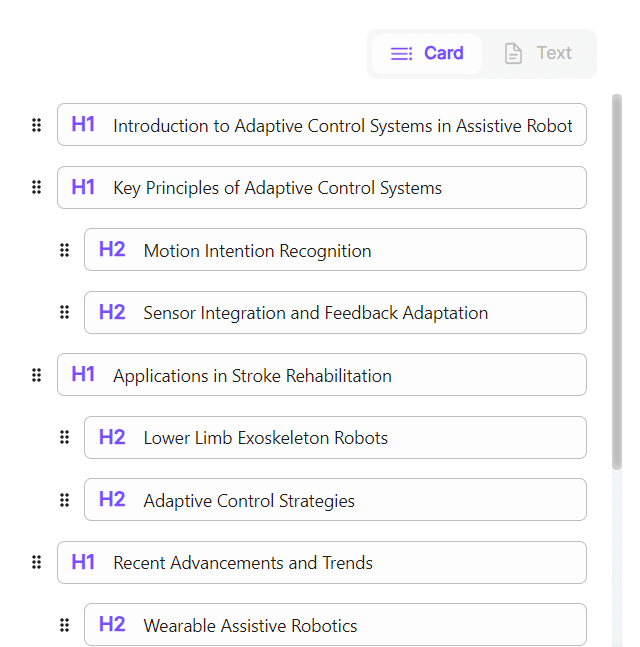The height and width of the screenshot is (647, 640).
Task: Click drag handle for Sensor Integration card
Action: click(x=64, y=312)
